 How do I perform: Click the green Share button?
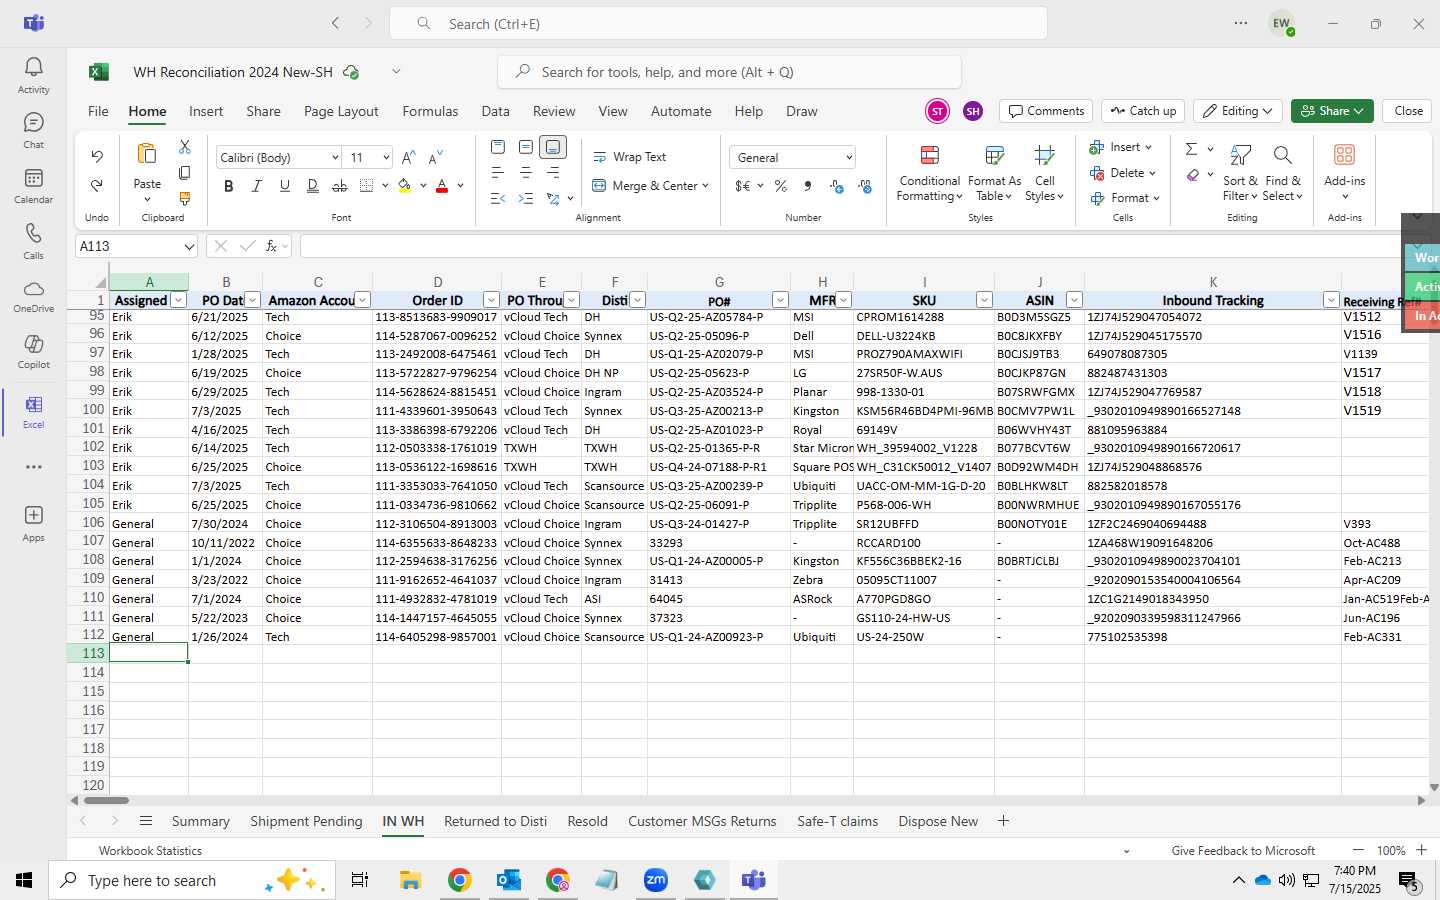[x=1332, y=111]
